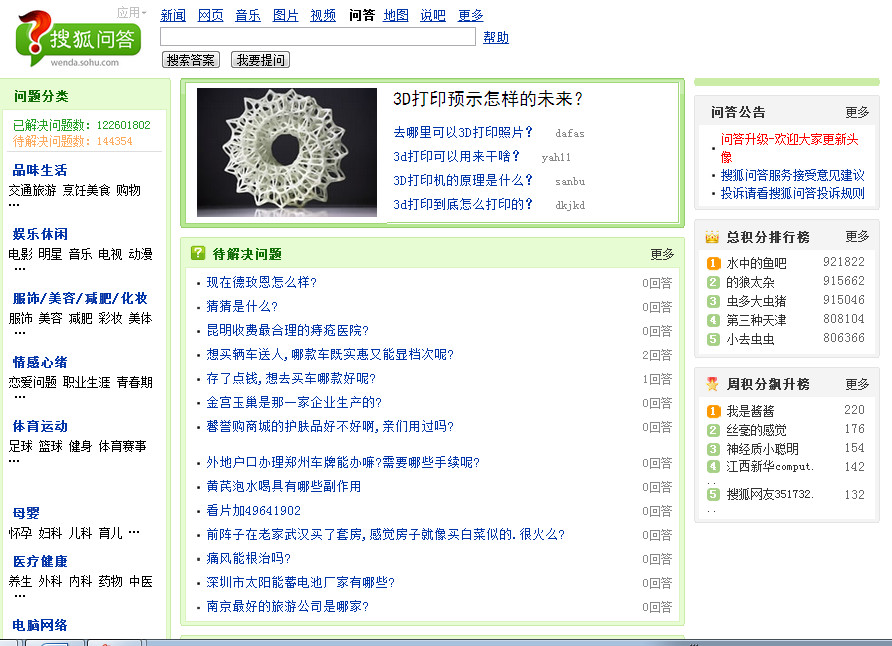This screenshot has width=892, height=646.
Task: Click 更多 in the 周积分飙升榜 header
Action: point(857,384)
